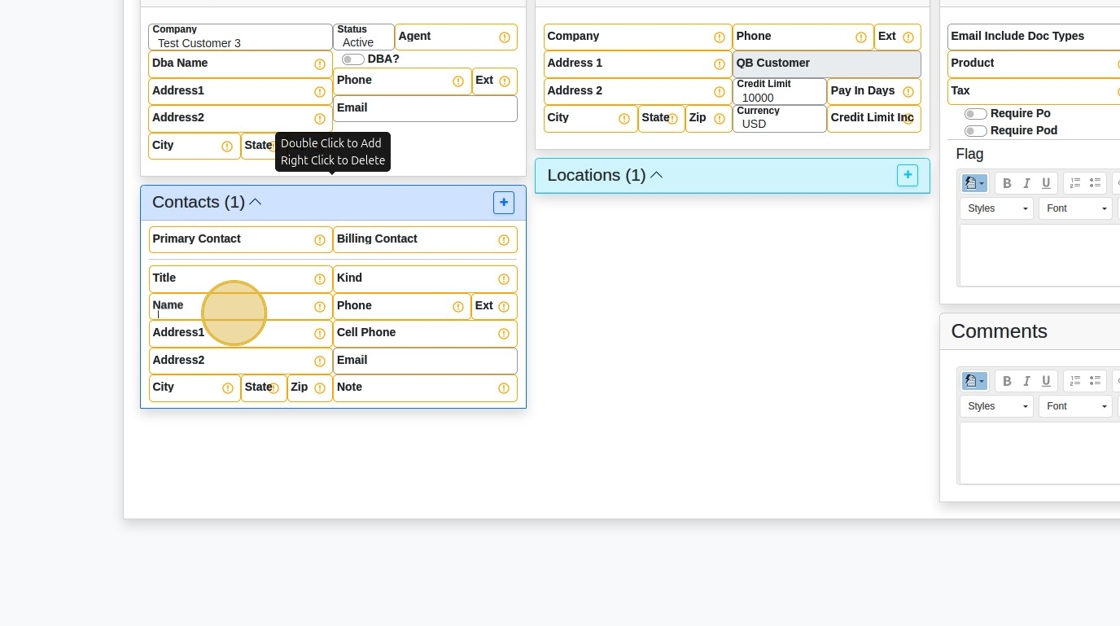Click Italic icon in the Flag editor
The width and height of the screenshot is (1120, 626).
1026,183
